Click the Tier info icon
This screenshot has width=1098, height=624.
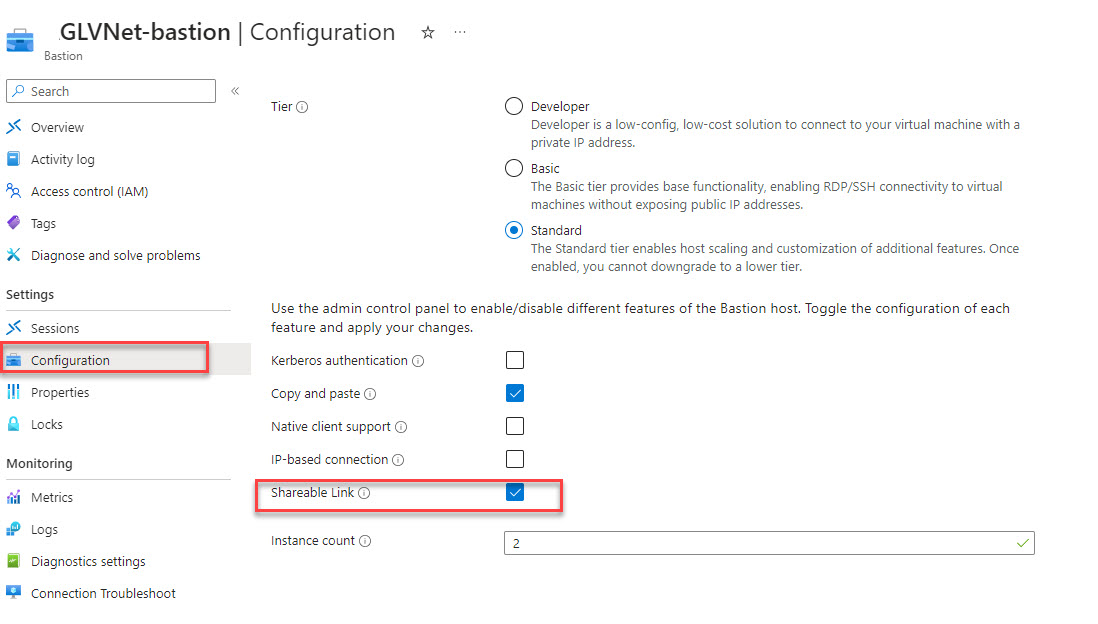[302, 107]
